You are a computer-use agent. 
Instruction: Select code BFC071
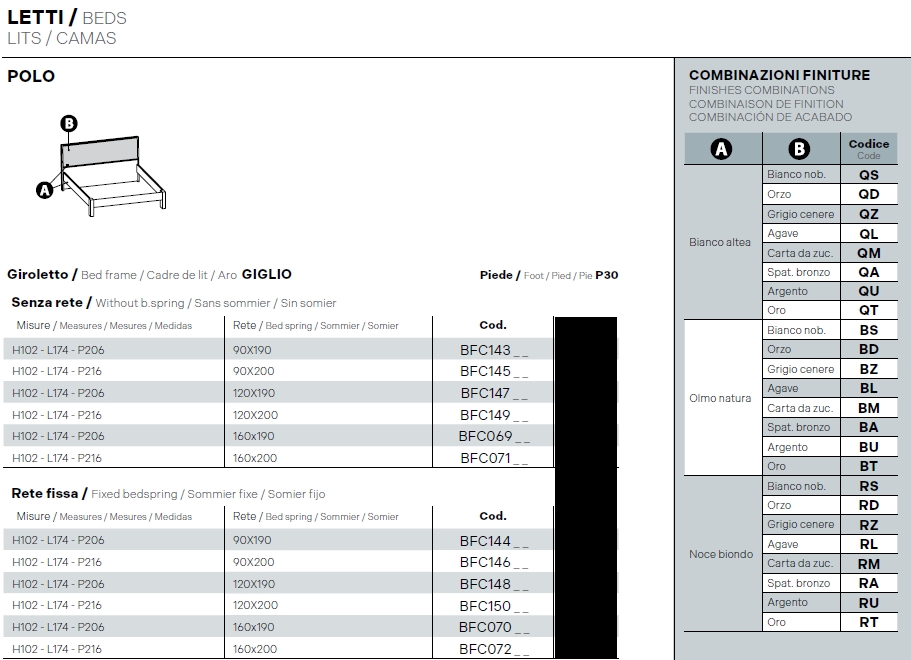tap(494, 458)
